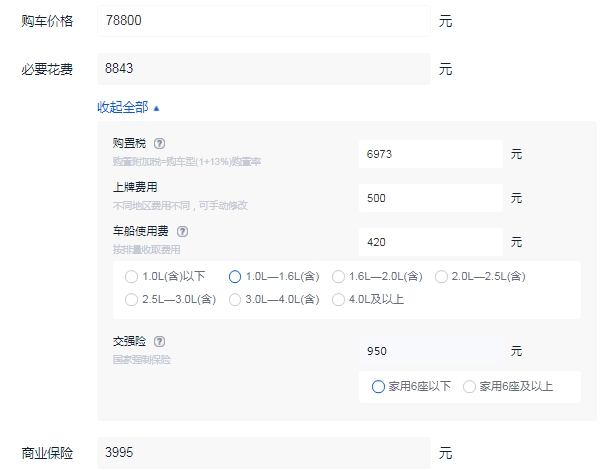
Task: Click the 购置税 formula hint text
Action: coord(187,162)
